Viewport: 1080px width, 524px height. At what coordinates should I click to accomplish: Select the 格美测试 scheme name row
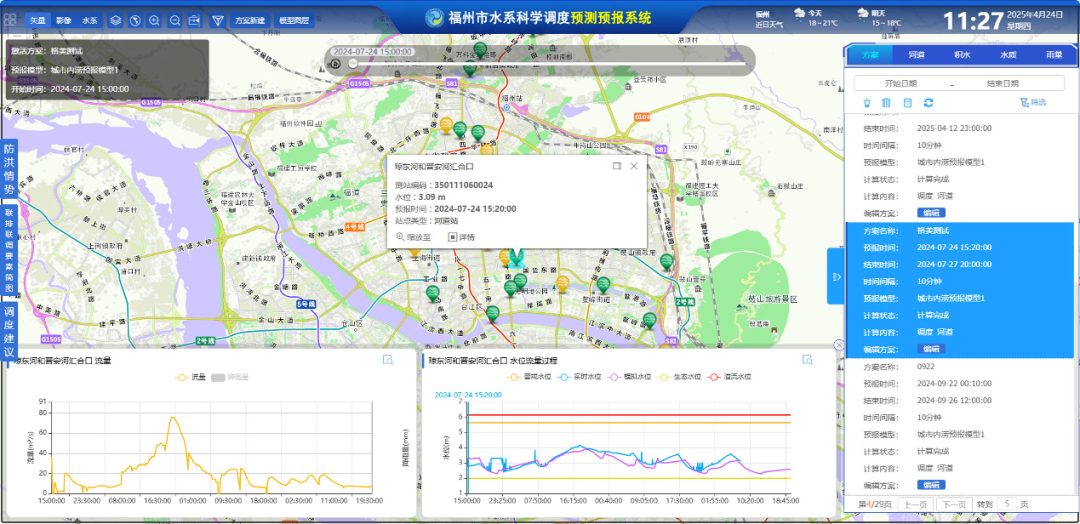click(959, 230)
